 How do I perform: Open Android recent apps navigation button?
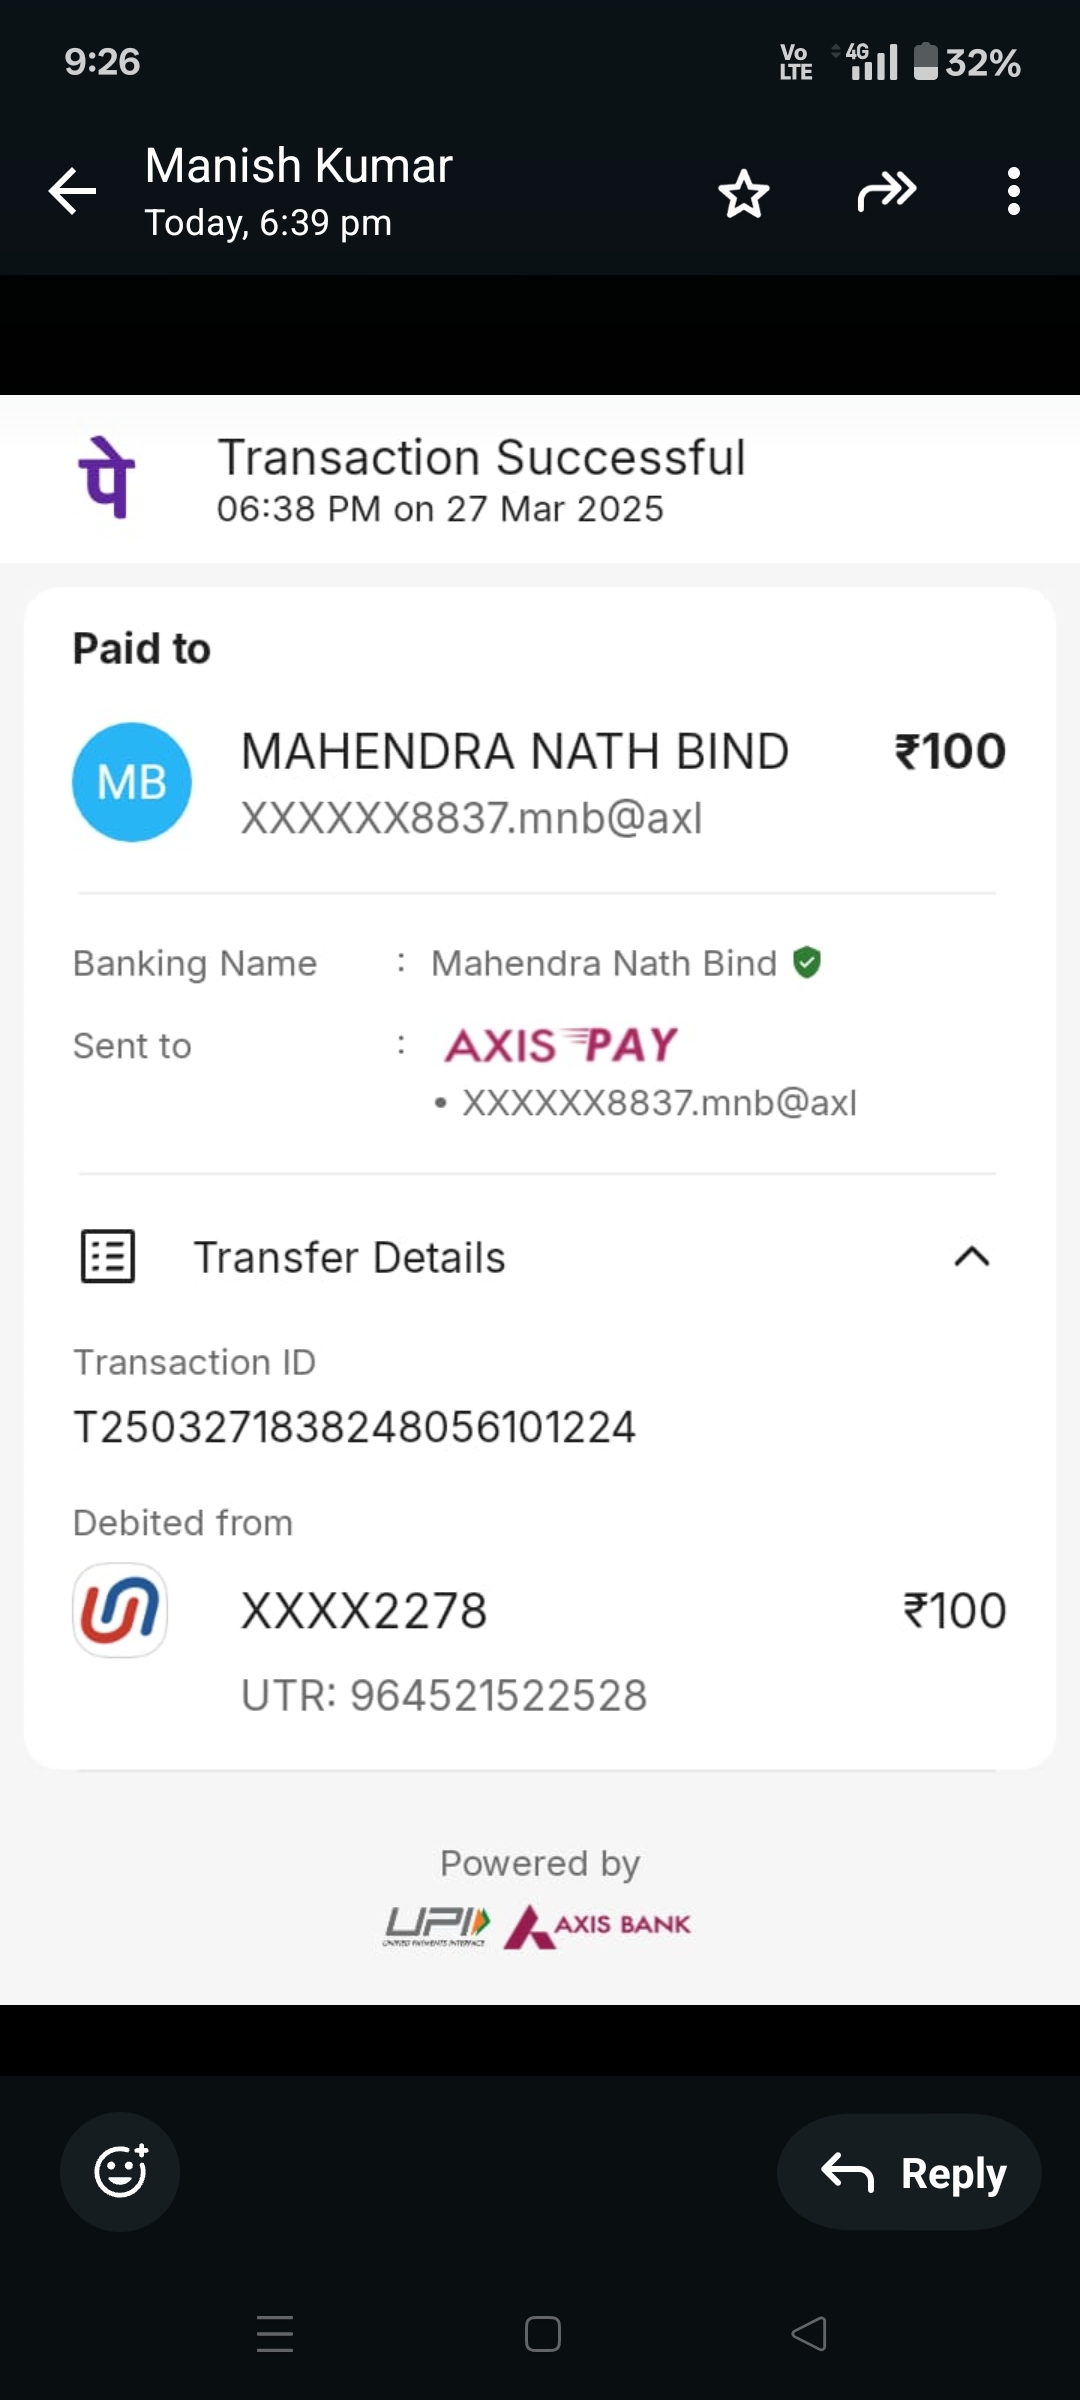click(x=275, y=2334)
